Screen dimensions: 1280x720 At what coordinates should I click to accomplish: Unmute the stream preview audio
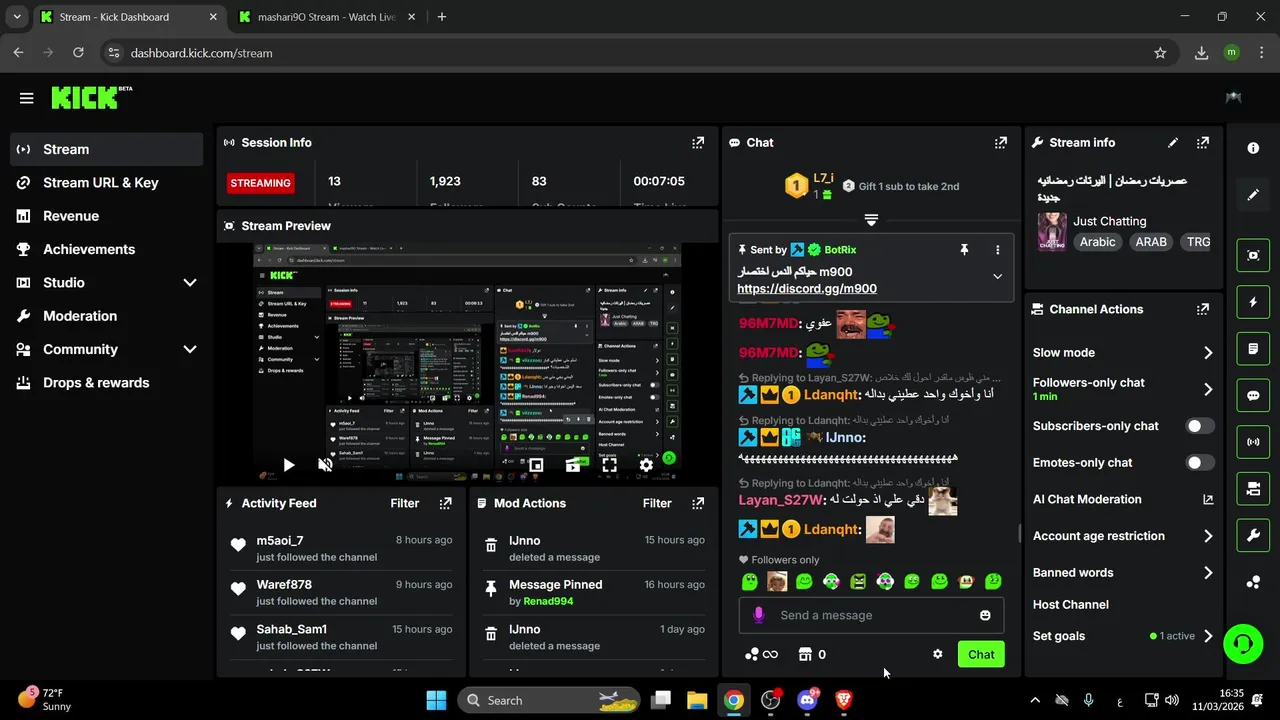[325, 465]
